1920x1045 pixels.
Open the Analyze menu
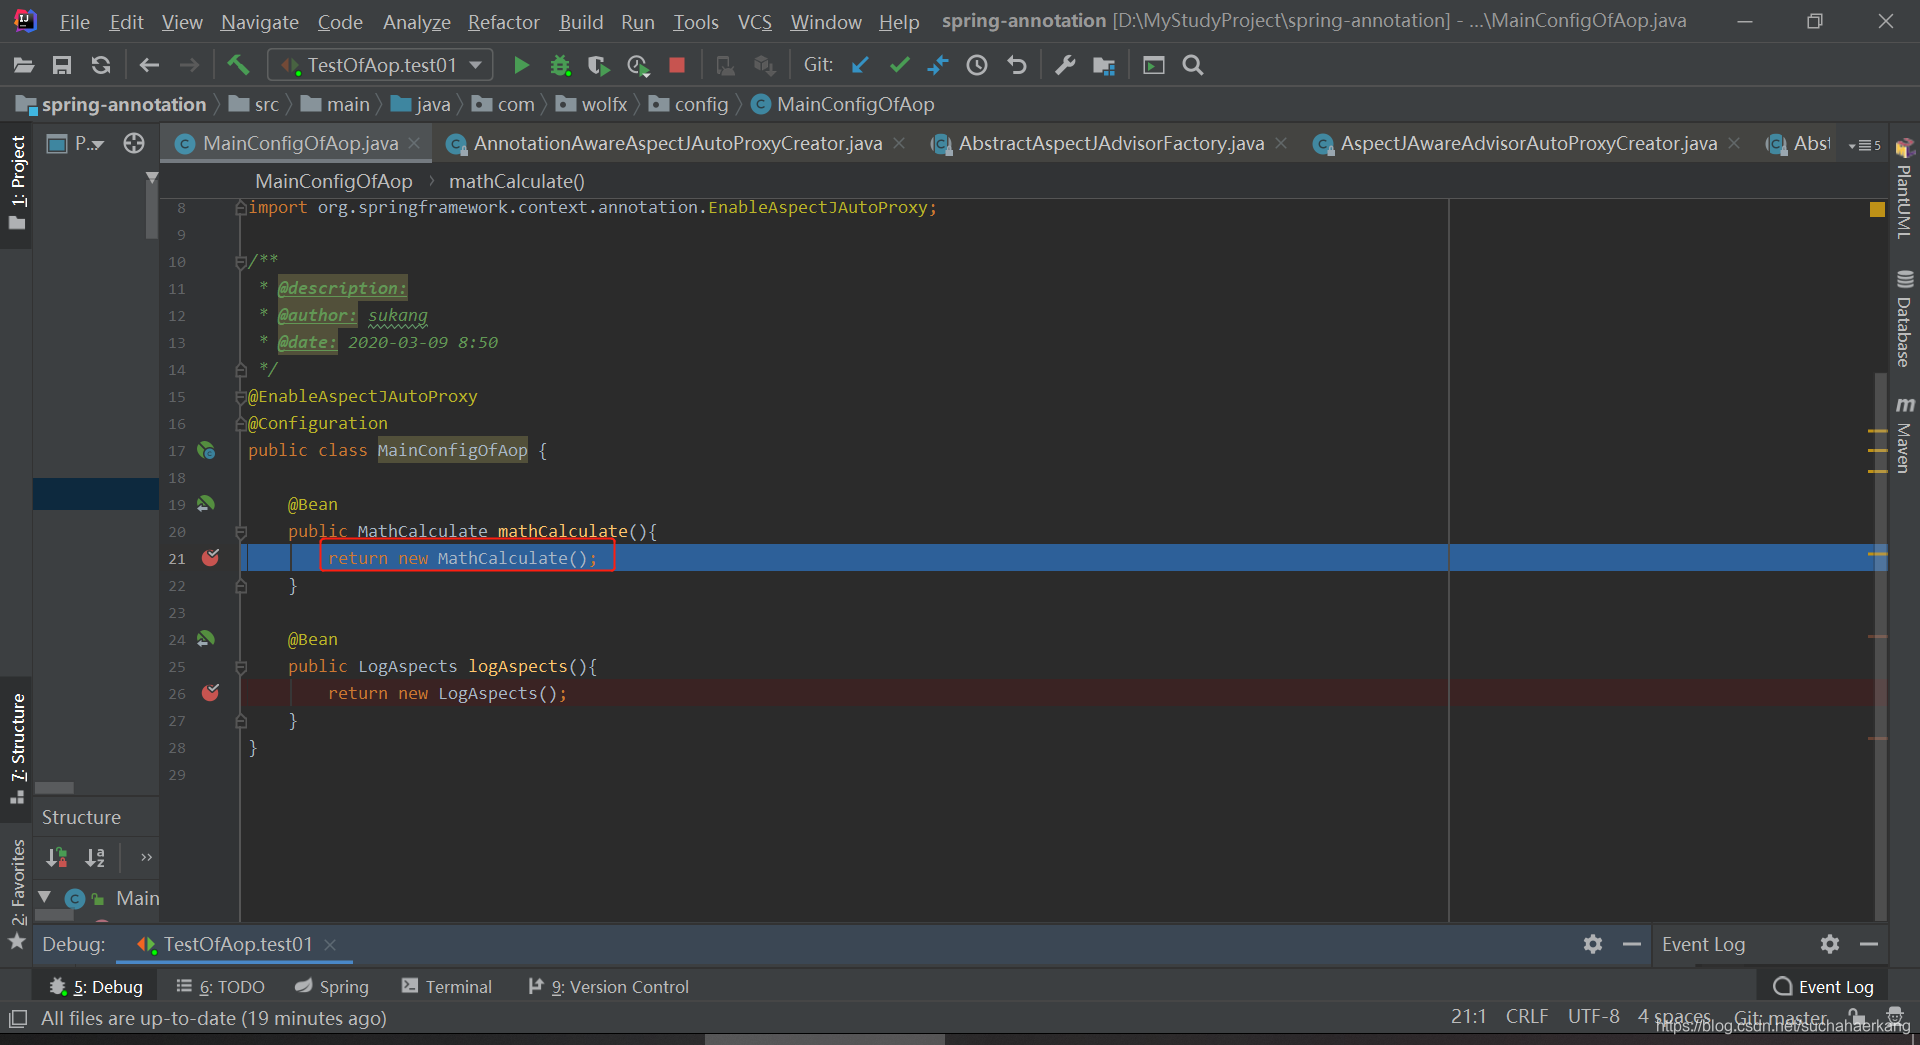pyautogui.click(x=416, y=22)
